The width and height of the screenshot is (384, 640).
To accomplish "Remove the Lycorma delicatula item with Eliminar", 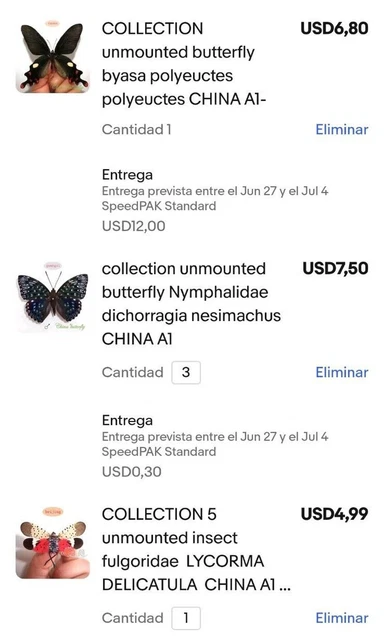I will pyautogui.click(x=342, y=618).
